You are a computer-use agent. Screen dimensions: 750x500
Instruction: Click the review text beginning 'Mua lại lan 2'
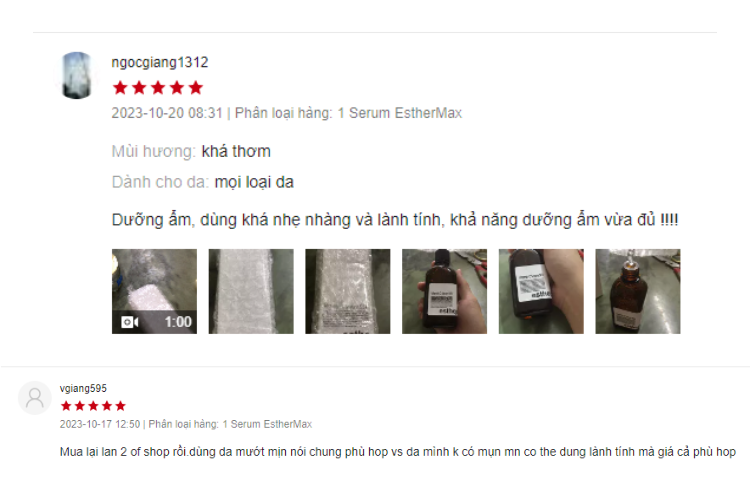click(x=397, y=452)
